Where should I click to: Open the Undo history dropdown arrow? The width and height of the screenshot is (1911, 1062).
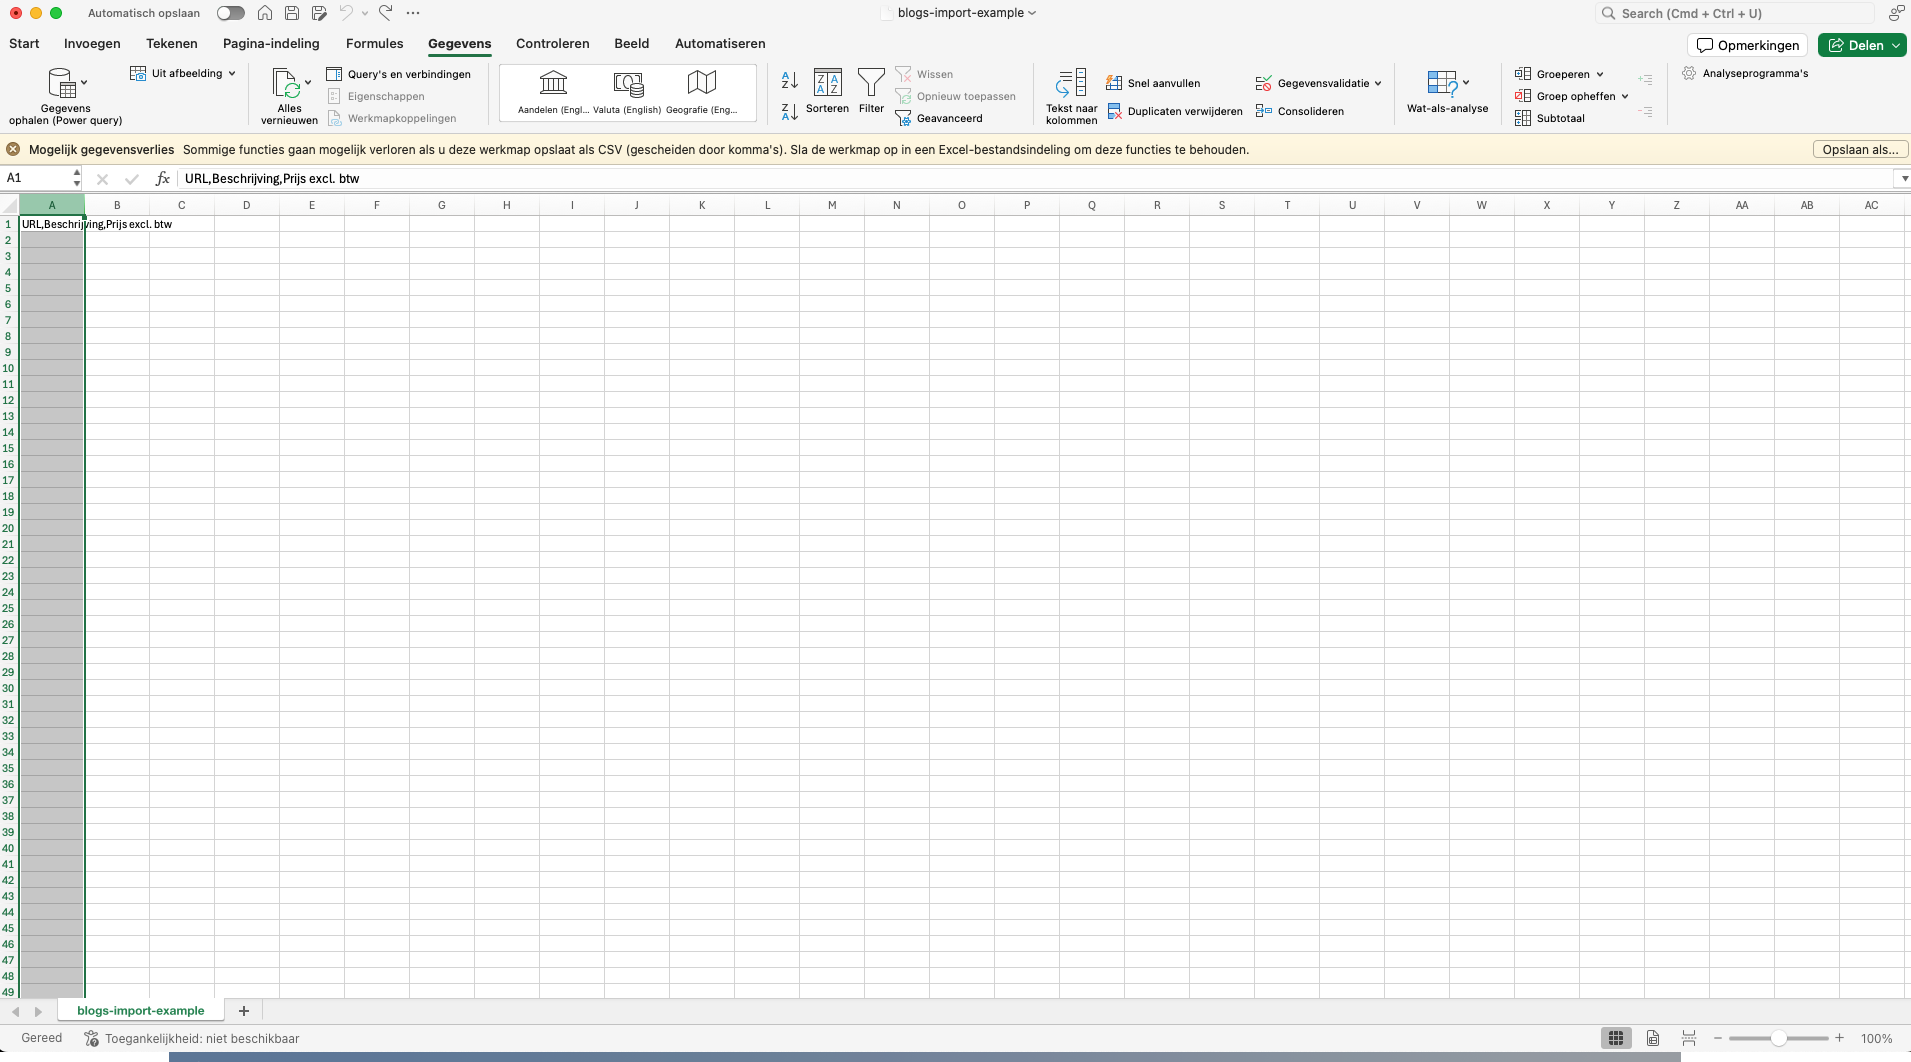[x=365, y=13]
